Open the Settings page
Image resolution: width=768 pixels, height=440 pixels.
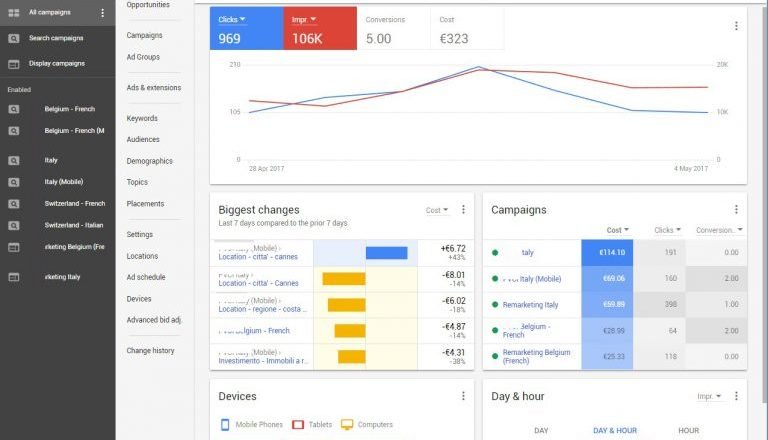140,235
